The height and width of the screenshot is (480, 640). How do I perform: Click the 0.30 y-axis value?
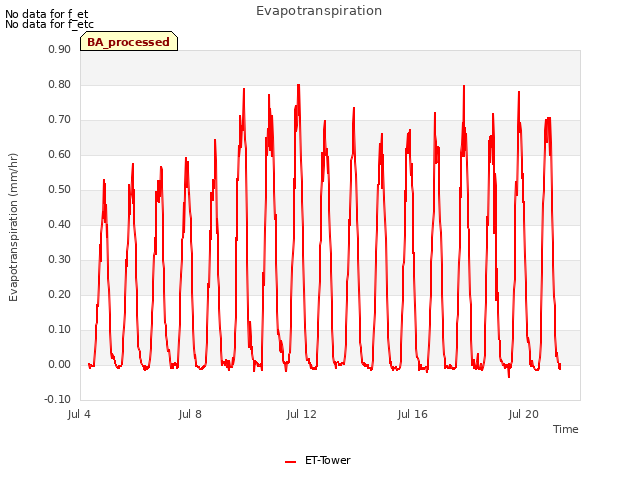coord(59,260)
